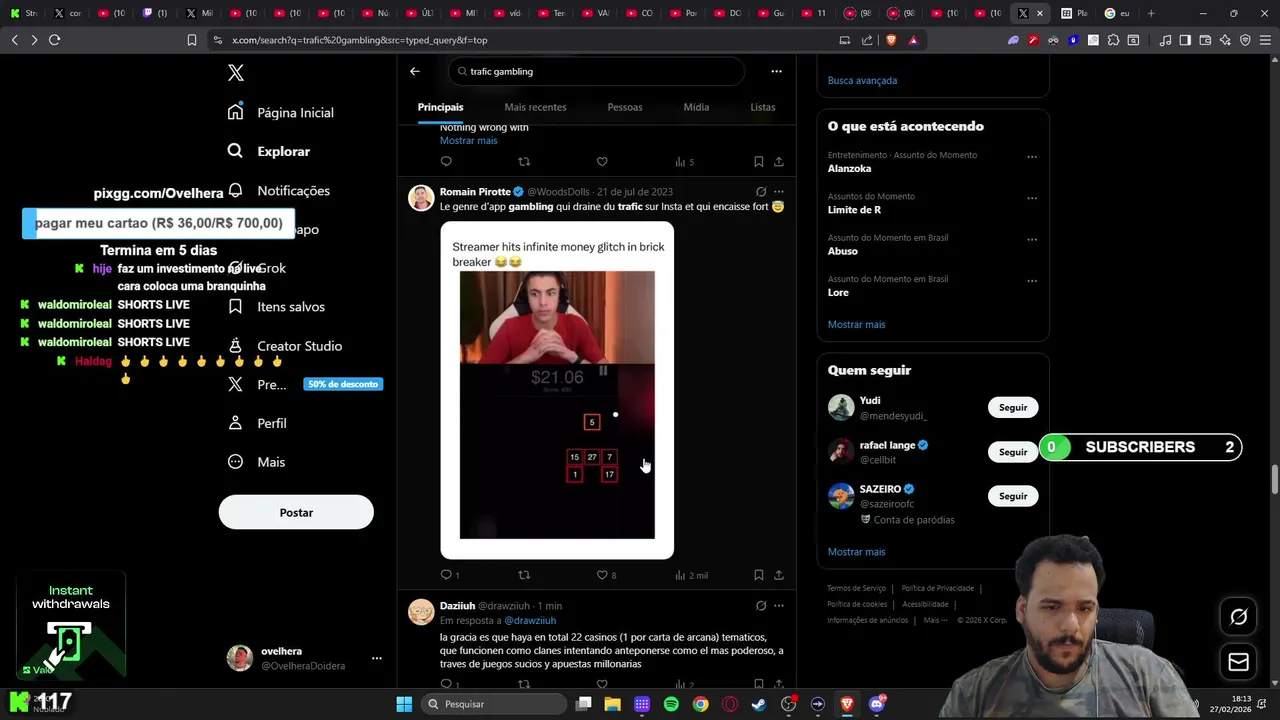The height and width of the screenshot is (720, 1280).
Task: Click the Postar button
Action: pos(296,512)
